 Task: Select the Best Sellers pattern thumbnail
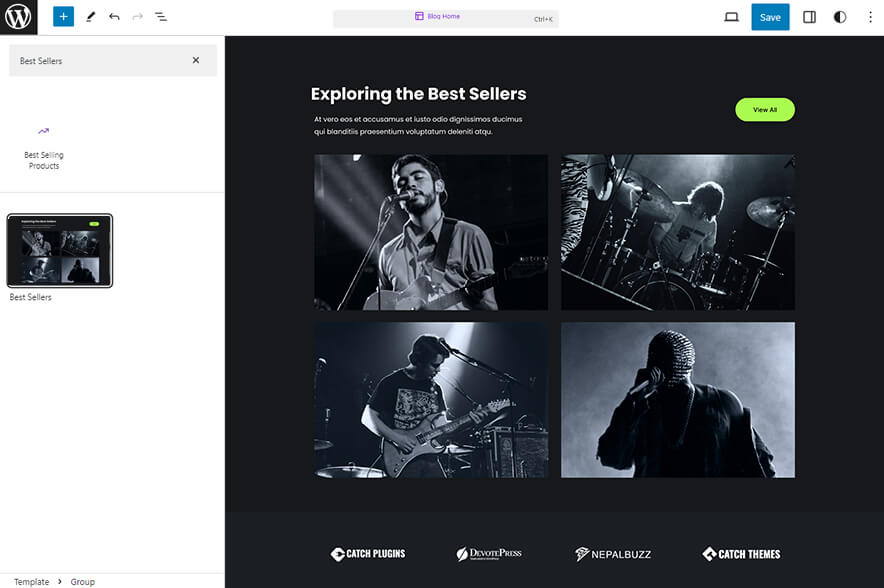(59, 250)
